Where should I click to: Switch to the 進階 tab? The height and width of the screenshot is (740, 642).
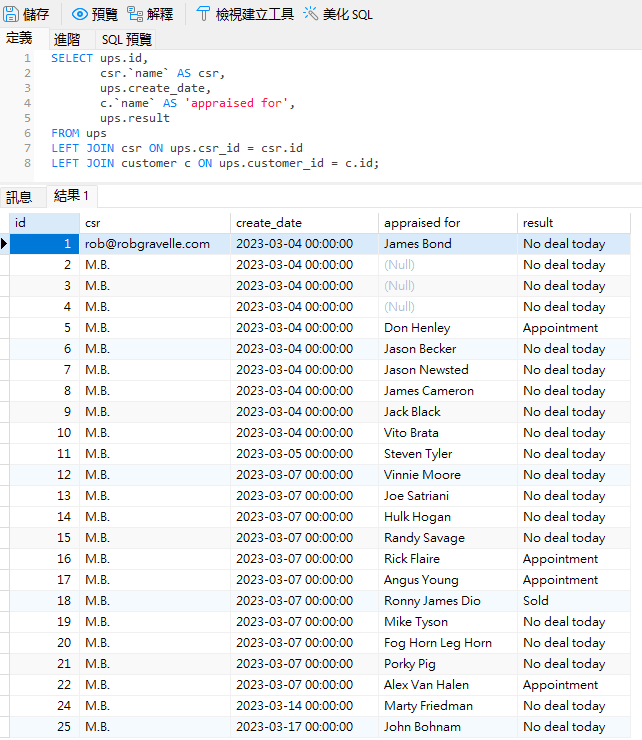(x=67, y=39)
